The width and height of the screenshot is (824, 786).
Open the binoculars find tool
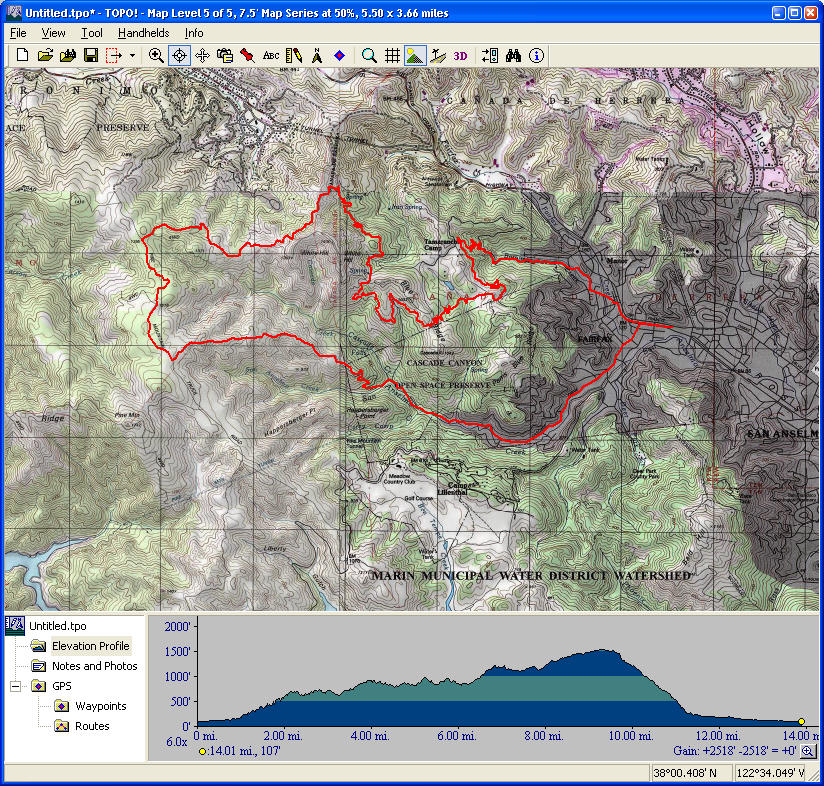[514, 56]
